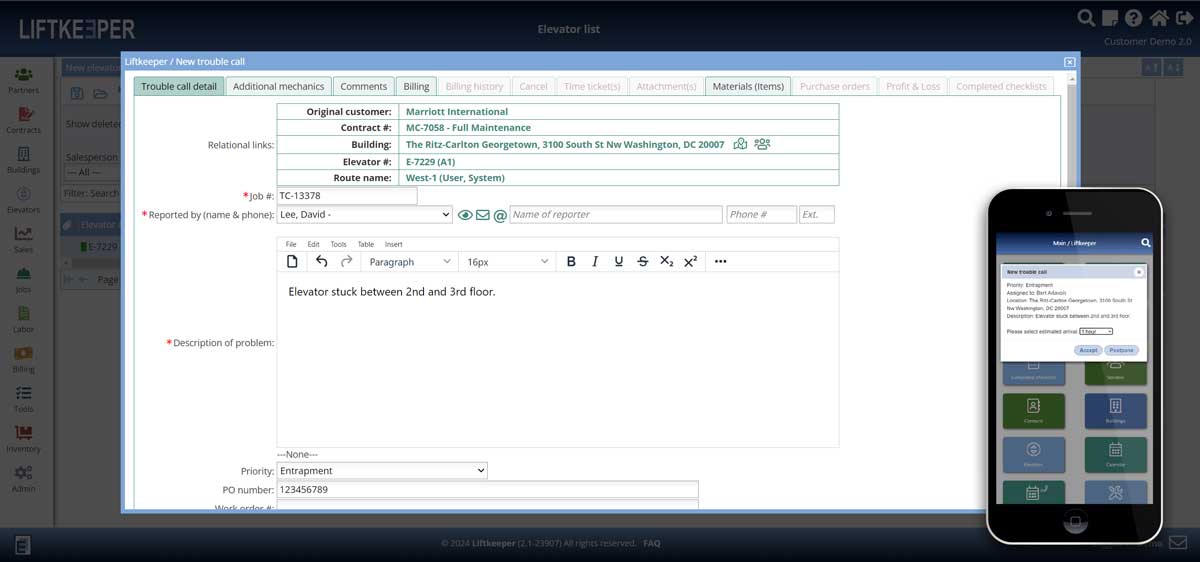This screenshot has width=1200, height=562.
Task: Go to home using the header house icon
Action: coord(1158,18)
